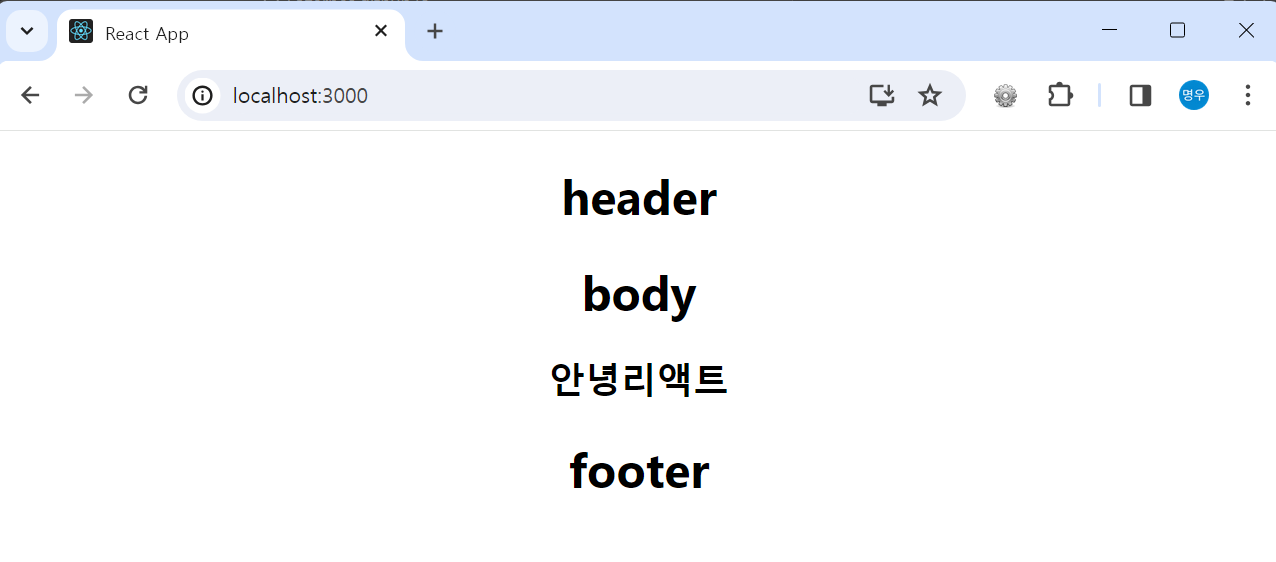The height and width of the screenshot is (562, 1276).
Task: Open a new tab with plus button
Action: tap(434, 31)
